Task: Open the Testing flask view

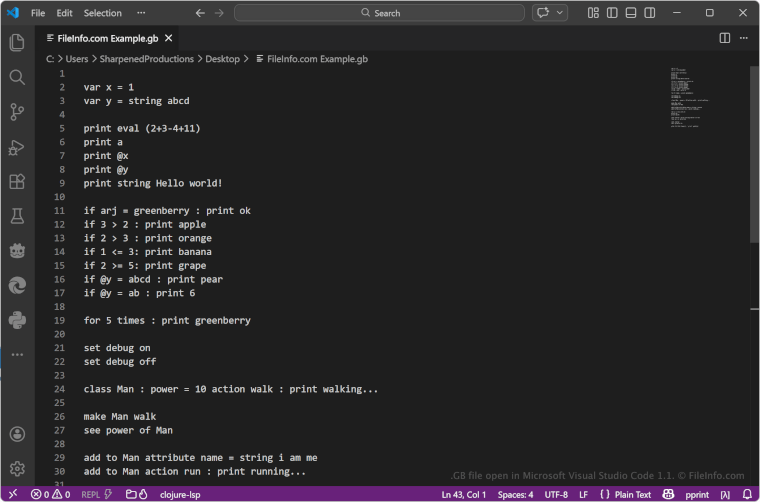Action: pyautogui.click(x=17, y=216)
